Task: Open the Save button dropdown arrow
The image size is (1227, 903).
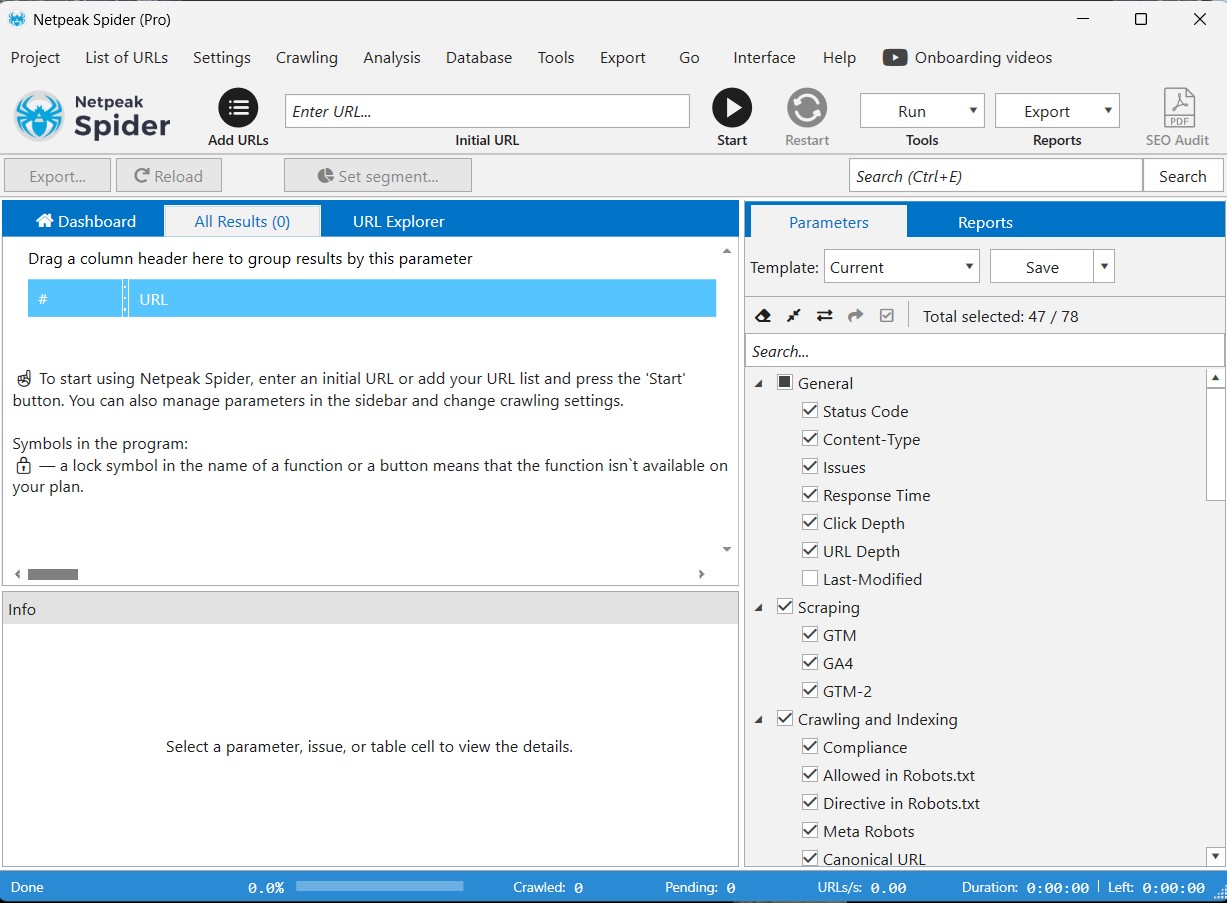Action: pos(1104,267)
